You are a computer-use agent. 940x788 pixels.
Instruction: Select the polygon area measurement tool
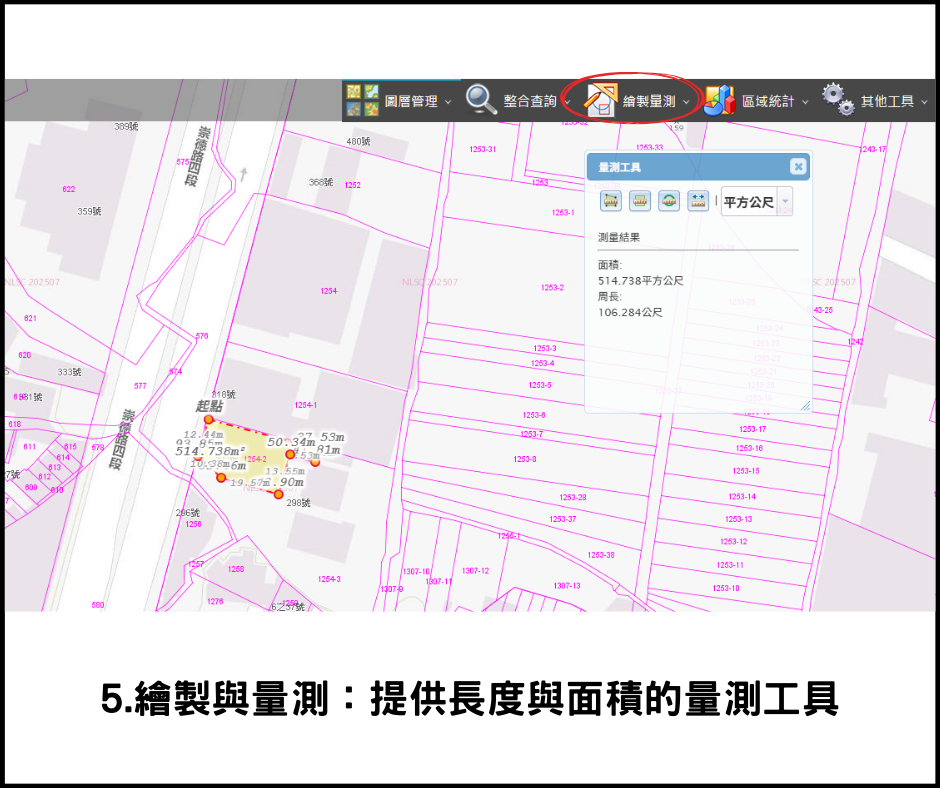coord(611,201)
